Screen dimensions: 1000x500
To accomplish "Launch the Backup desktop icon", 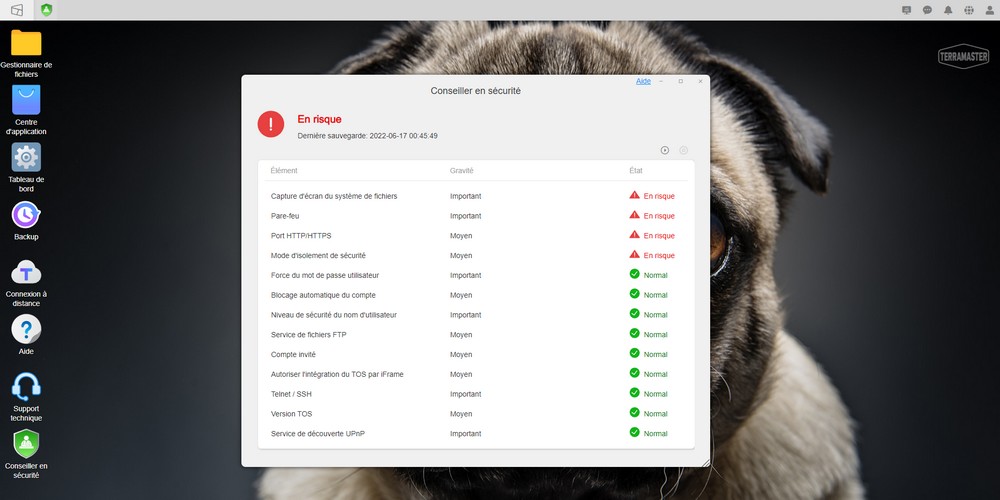I will 26,215.
